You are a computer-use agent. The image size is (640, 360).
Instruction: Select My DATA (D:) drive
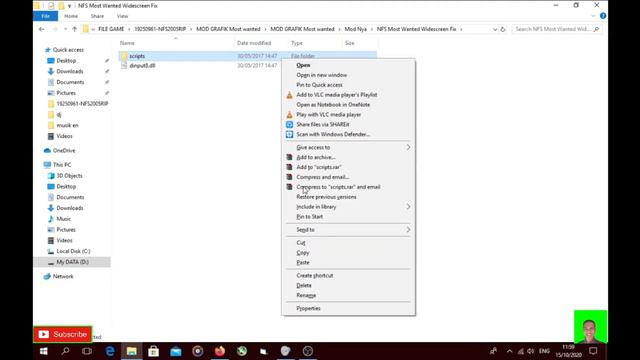[72, 262]
